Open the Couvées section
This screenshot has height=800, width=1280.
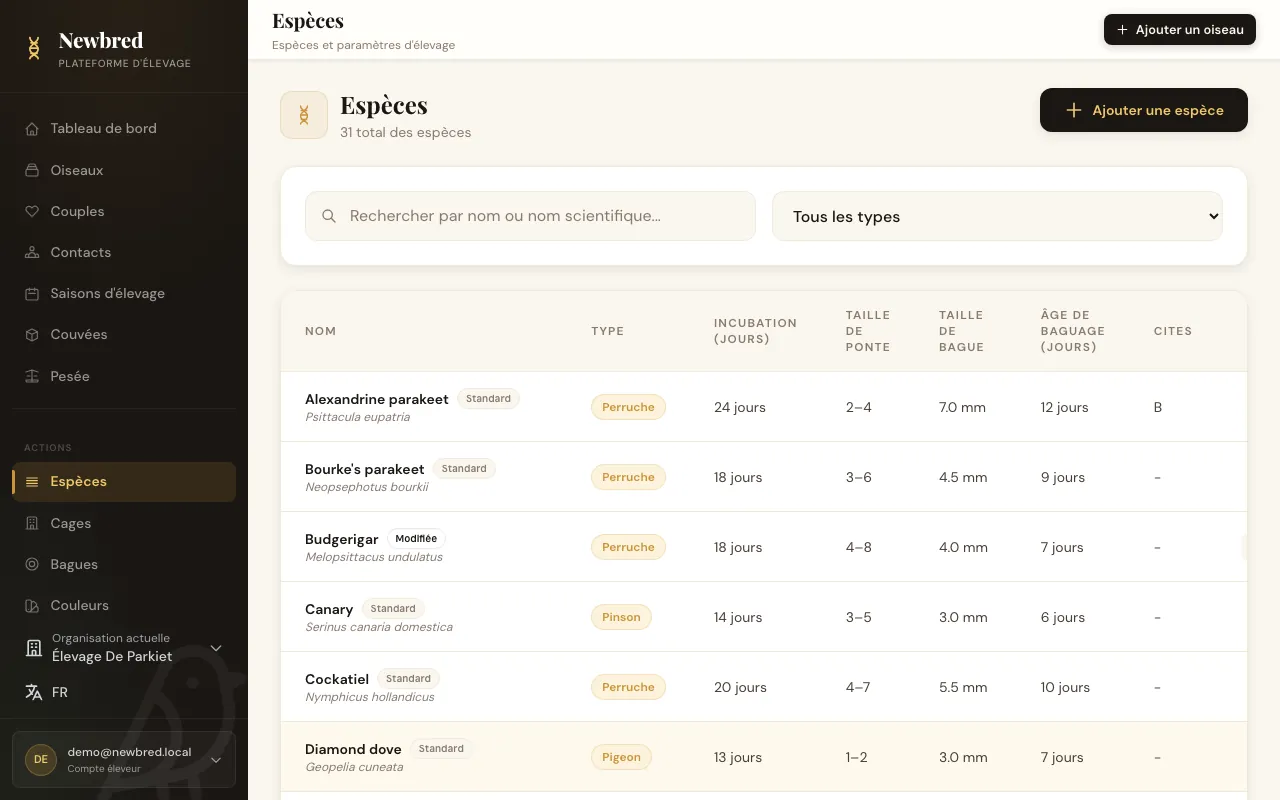[124, 334]
